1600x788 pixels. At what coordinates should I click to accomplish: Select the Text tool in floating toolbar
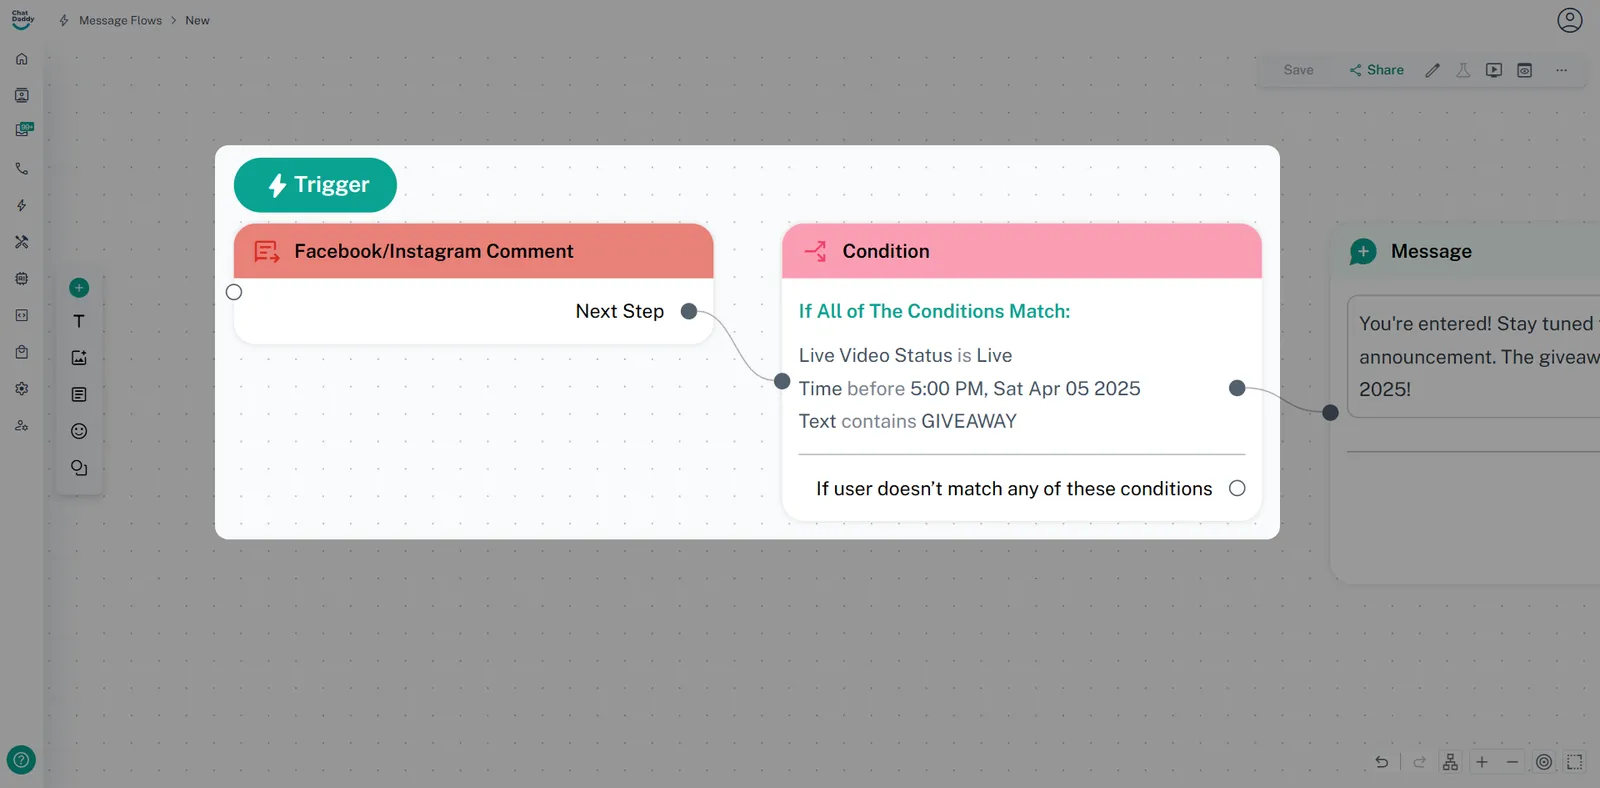click(x=79, y=321)
